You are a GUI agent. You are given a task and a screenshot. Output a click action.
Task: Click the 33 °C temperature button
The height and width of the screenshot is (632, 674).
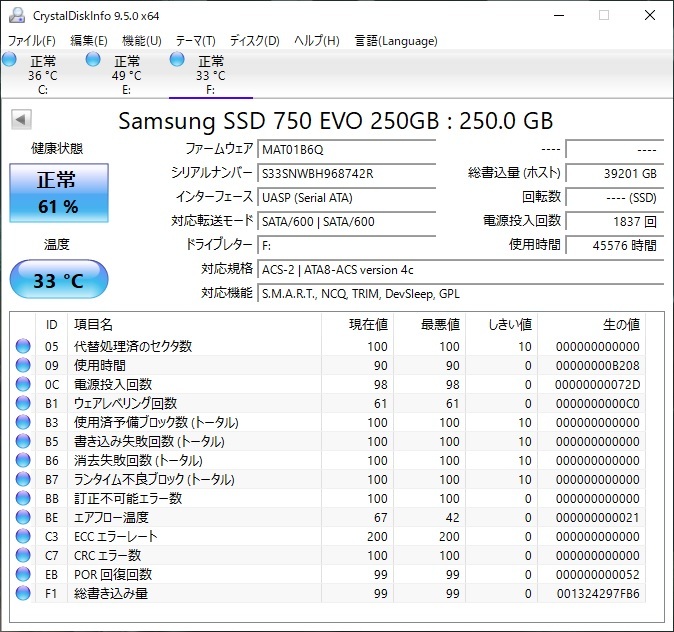pyautogui.click(x=59, y=279)
